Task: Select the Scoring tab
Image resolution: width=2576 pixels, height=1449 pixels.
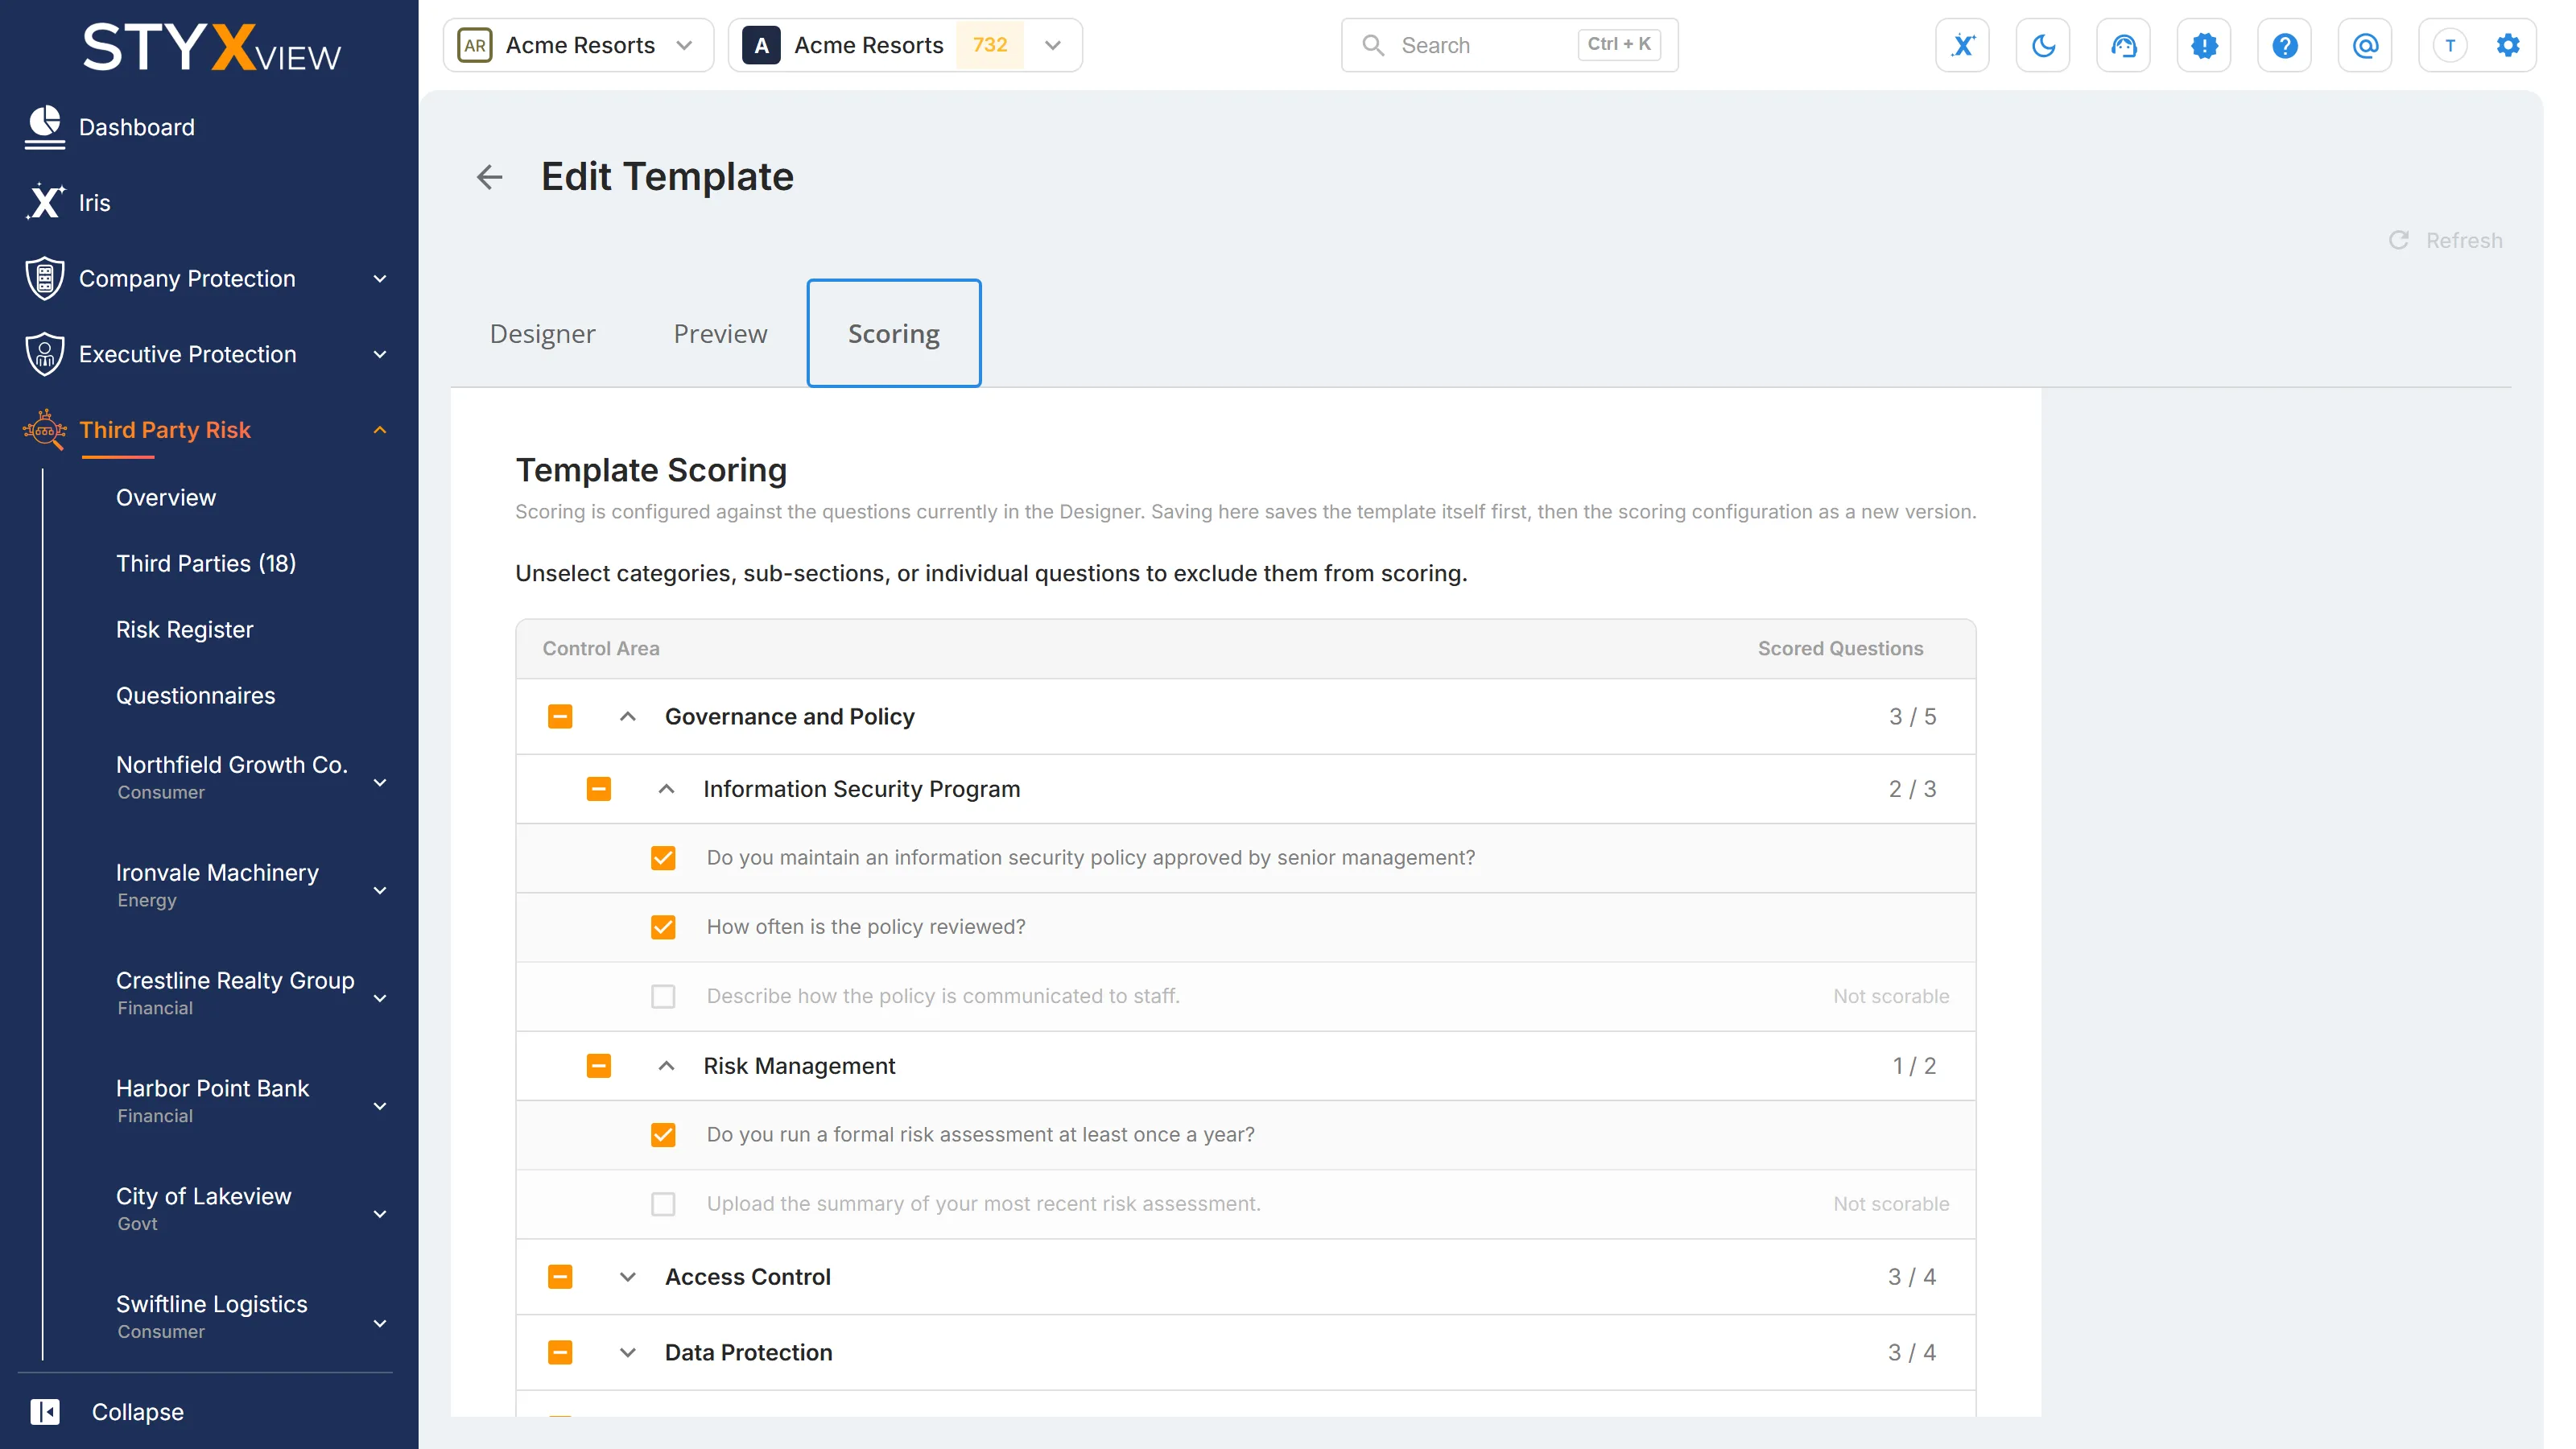Action: (x=894, y=333)
